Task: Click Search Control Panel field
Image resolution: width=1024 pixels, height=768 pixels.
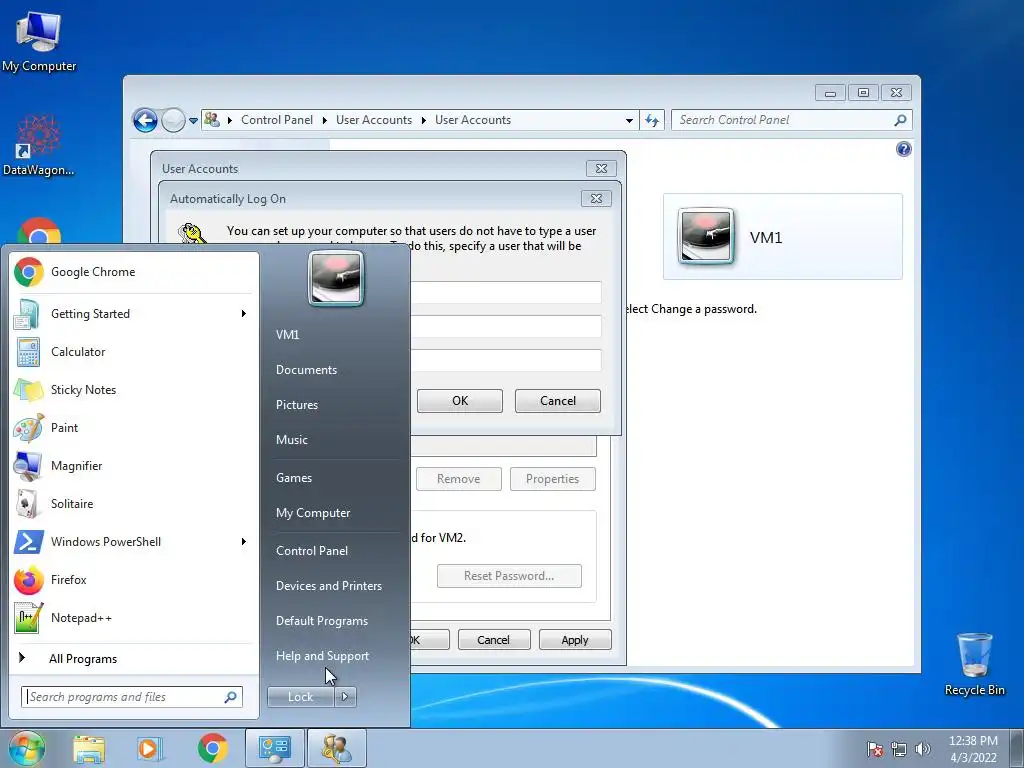Action: [791, 120]
